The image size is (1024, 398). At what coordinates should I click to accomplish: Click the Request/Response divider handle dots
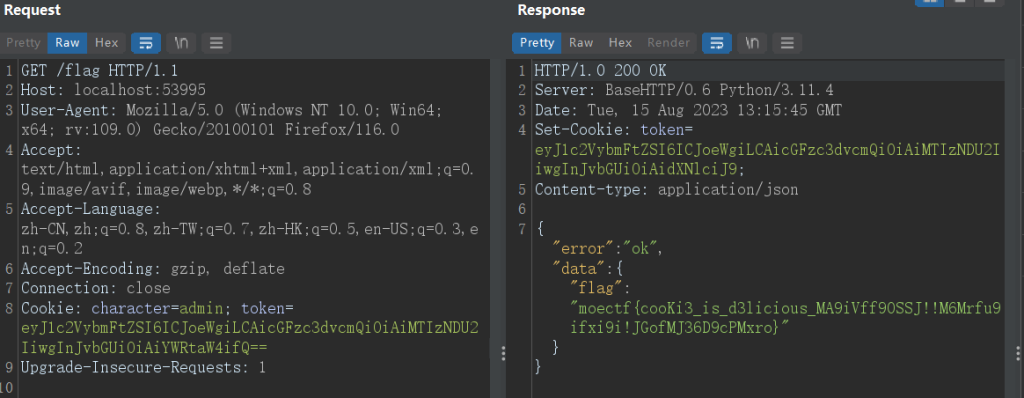[503, 353]
